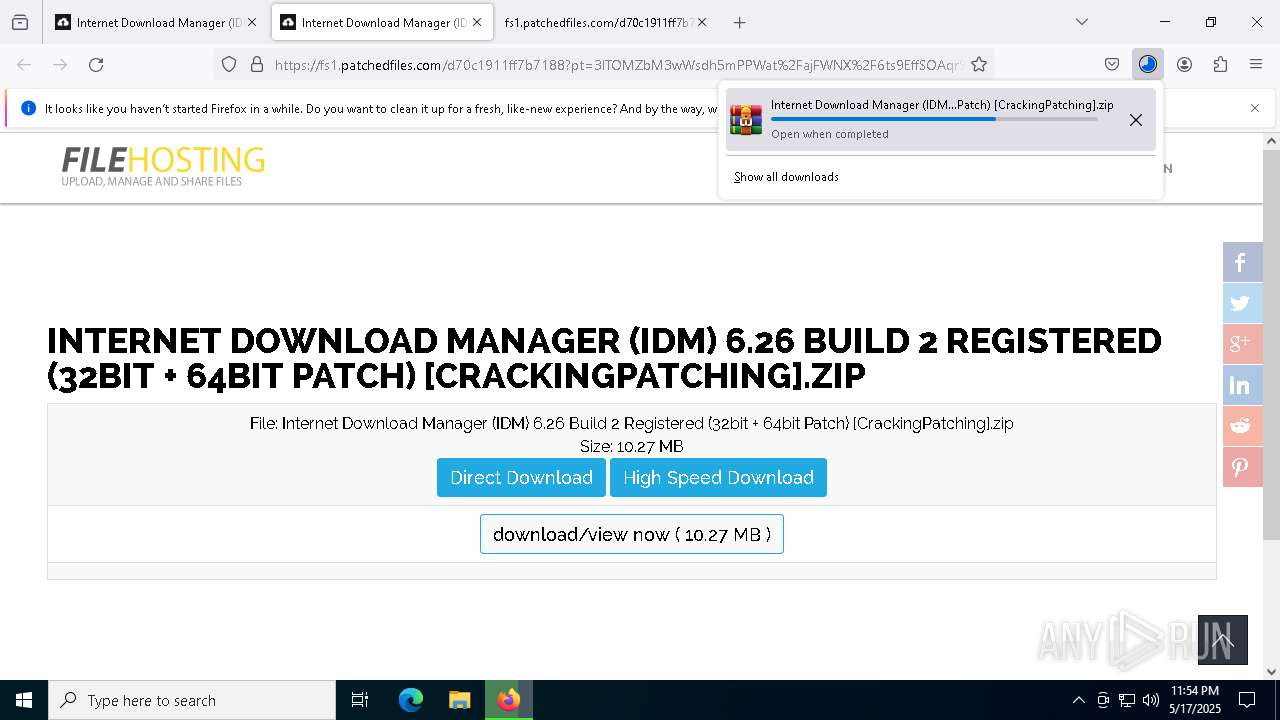This screenshot has width=1280, height=720.
Task: Share page on Pinterest
Action: click(x=1242, y=467)
